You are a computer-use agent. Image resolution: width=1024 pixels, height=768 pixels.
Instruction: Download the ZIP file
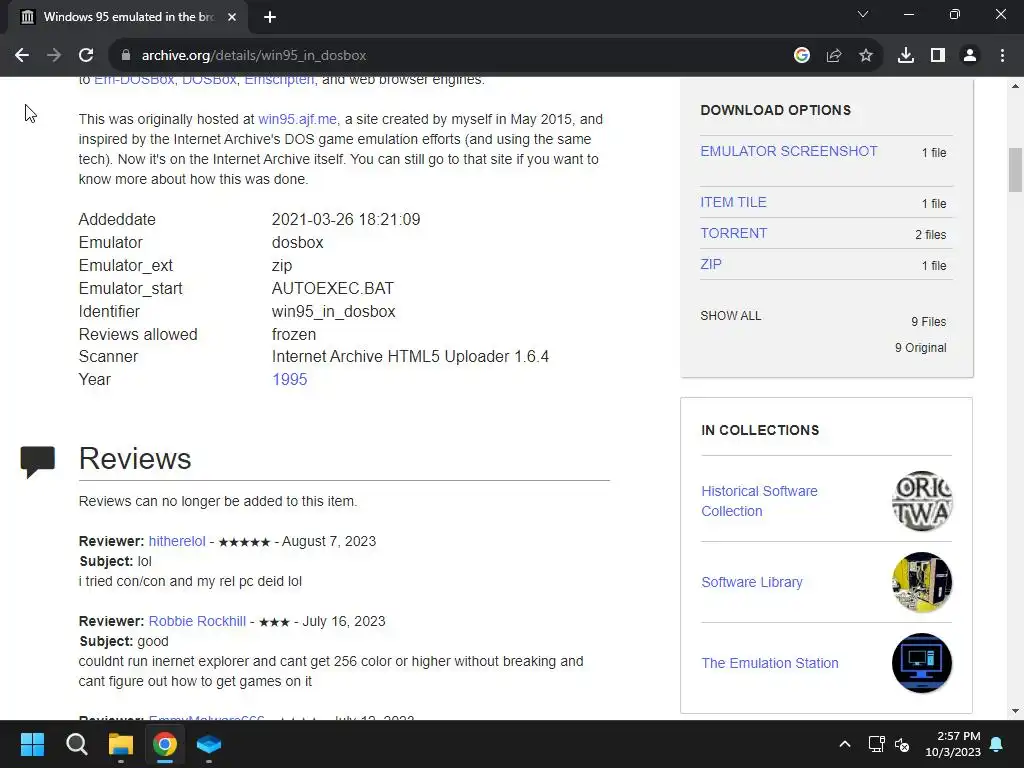(x=711, y=264)
